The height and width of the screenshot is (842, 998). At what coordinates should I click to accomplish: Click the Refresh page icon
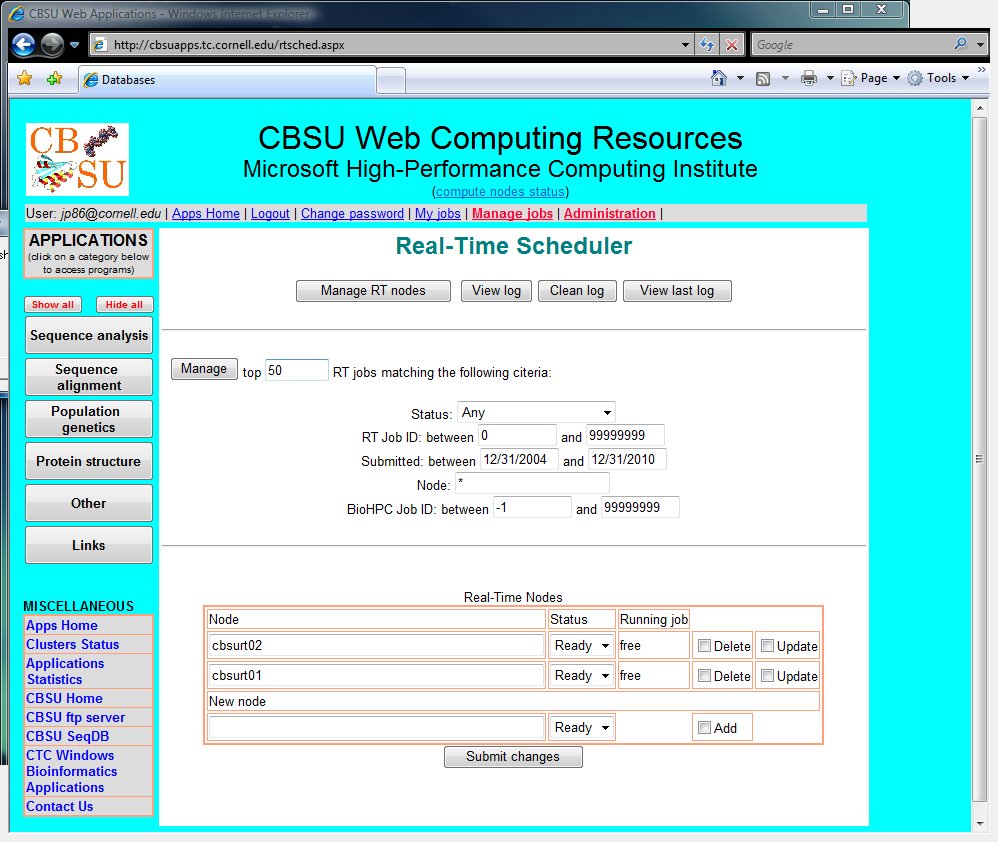[x=707, y=45]
